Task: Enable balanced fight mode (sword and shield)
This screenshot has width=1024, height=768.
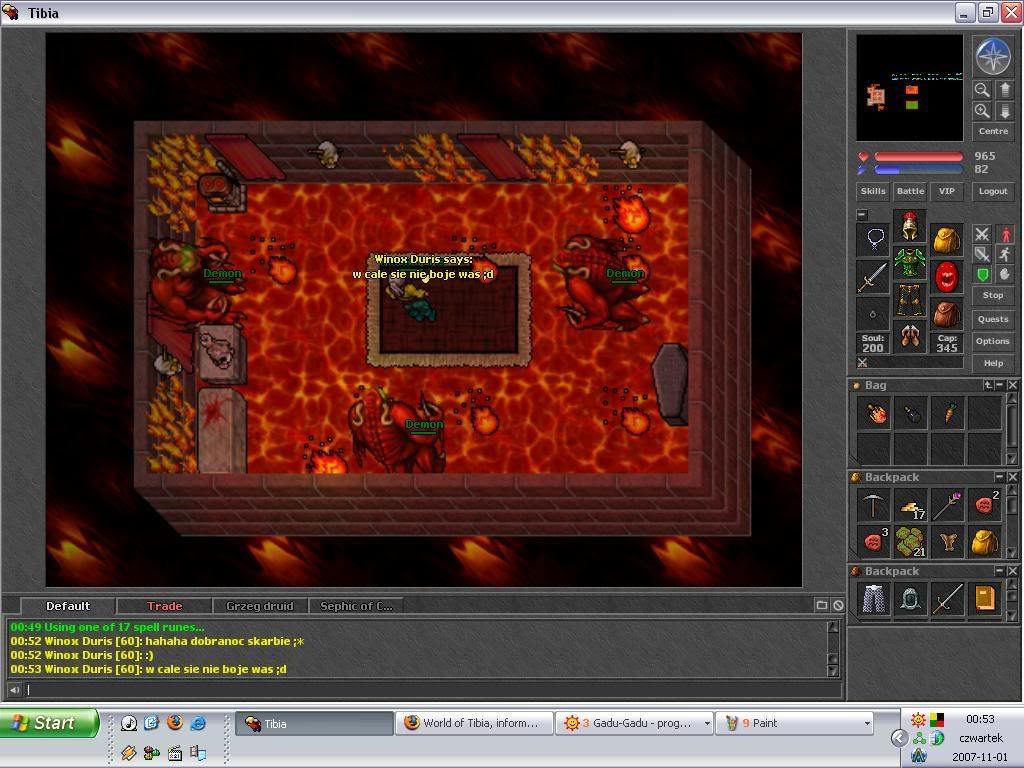Action: (x=982, y=254)
